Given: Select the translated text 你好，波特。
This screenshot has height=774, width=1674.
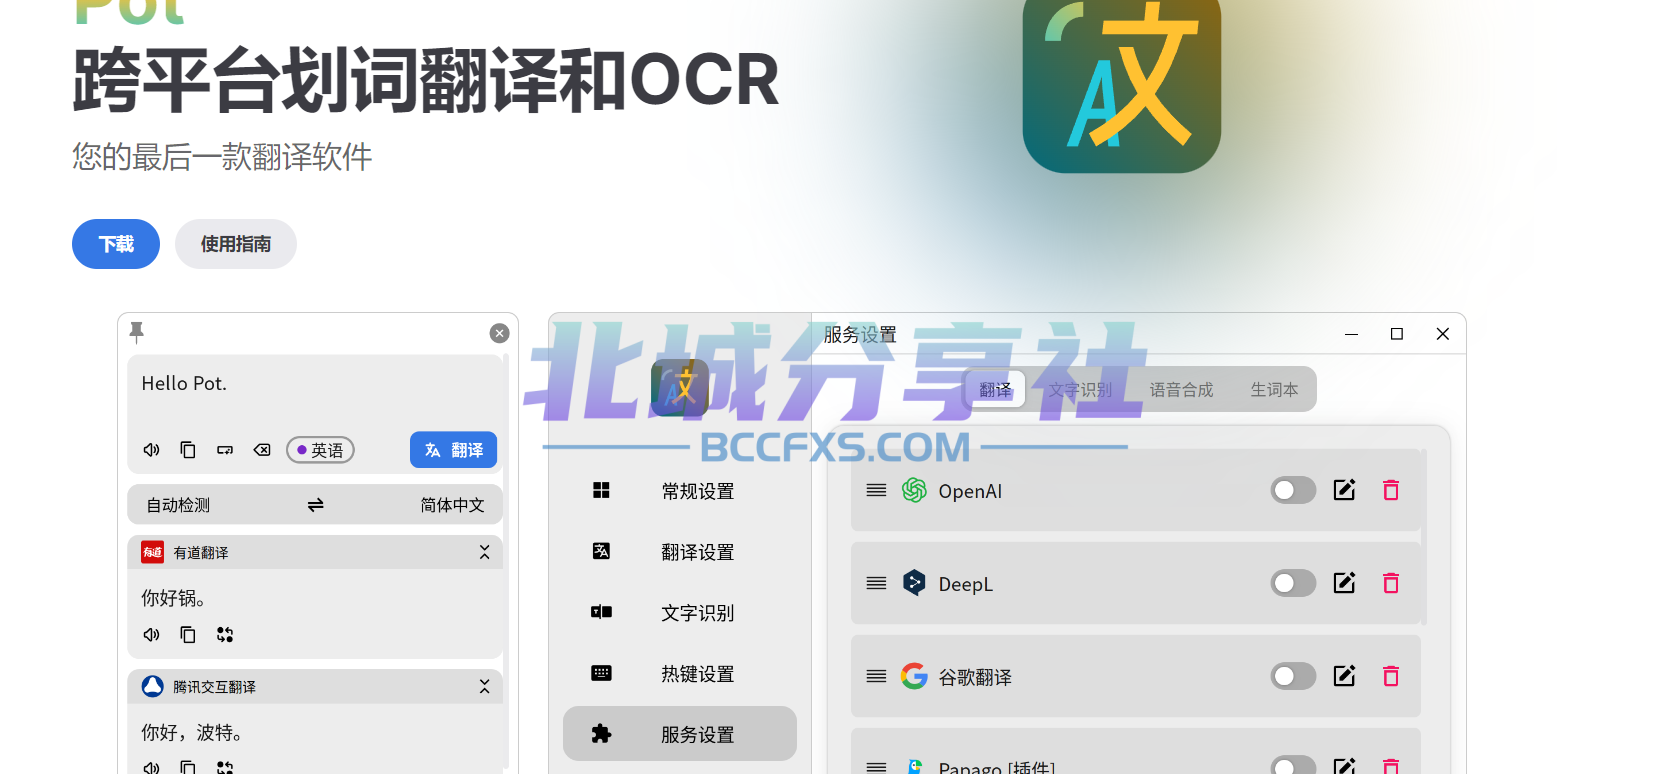Looking at the screenshot, I should pyautogui.click(x=192, y=732).
